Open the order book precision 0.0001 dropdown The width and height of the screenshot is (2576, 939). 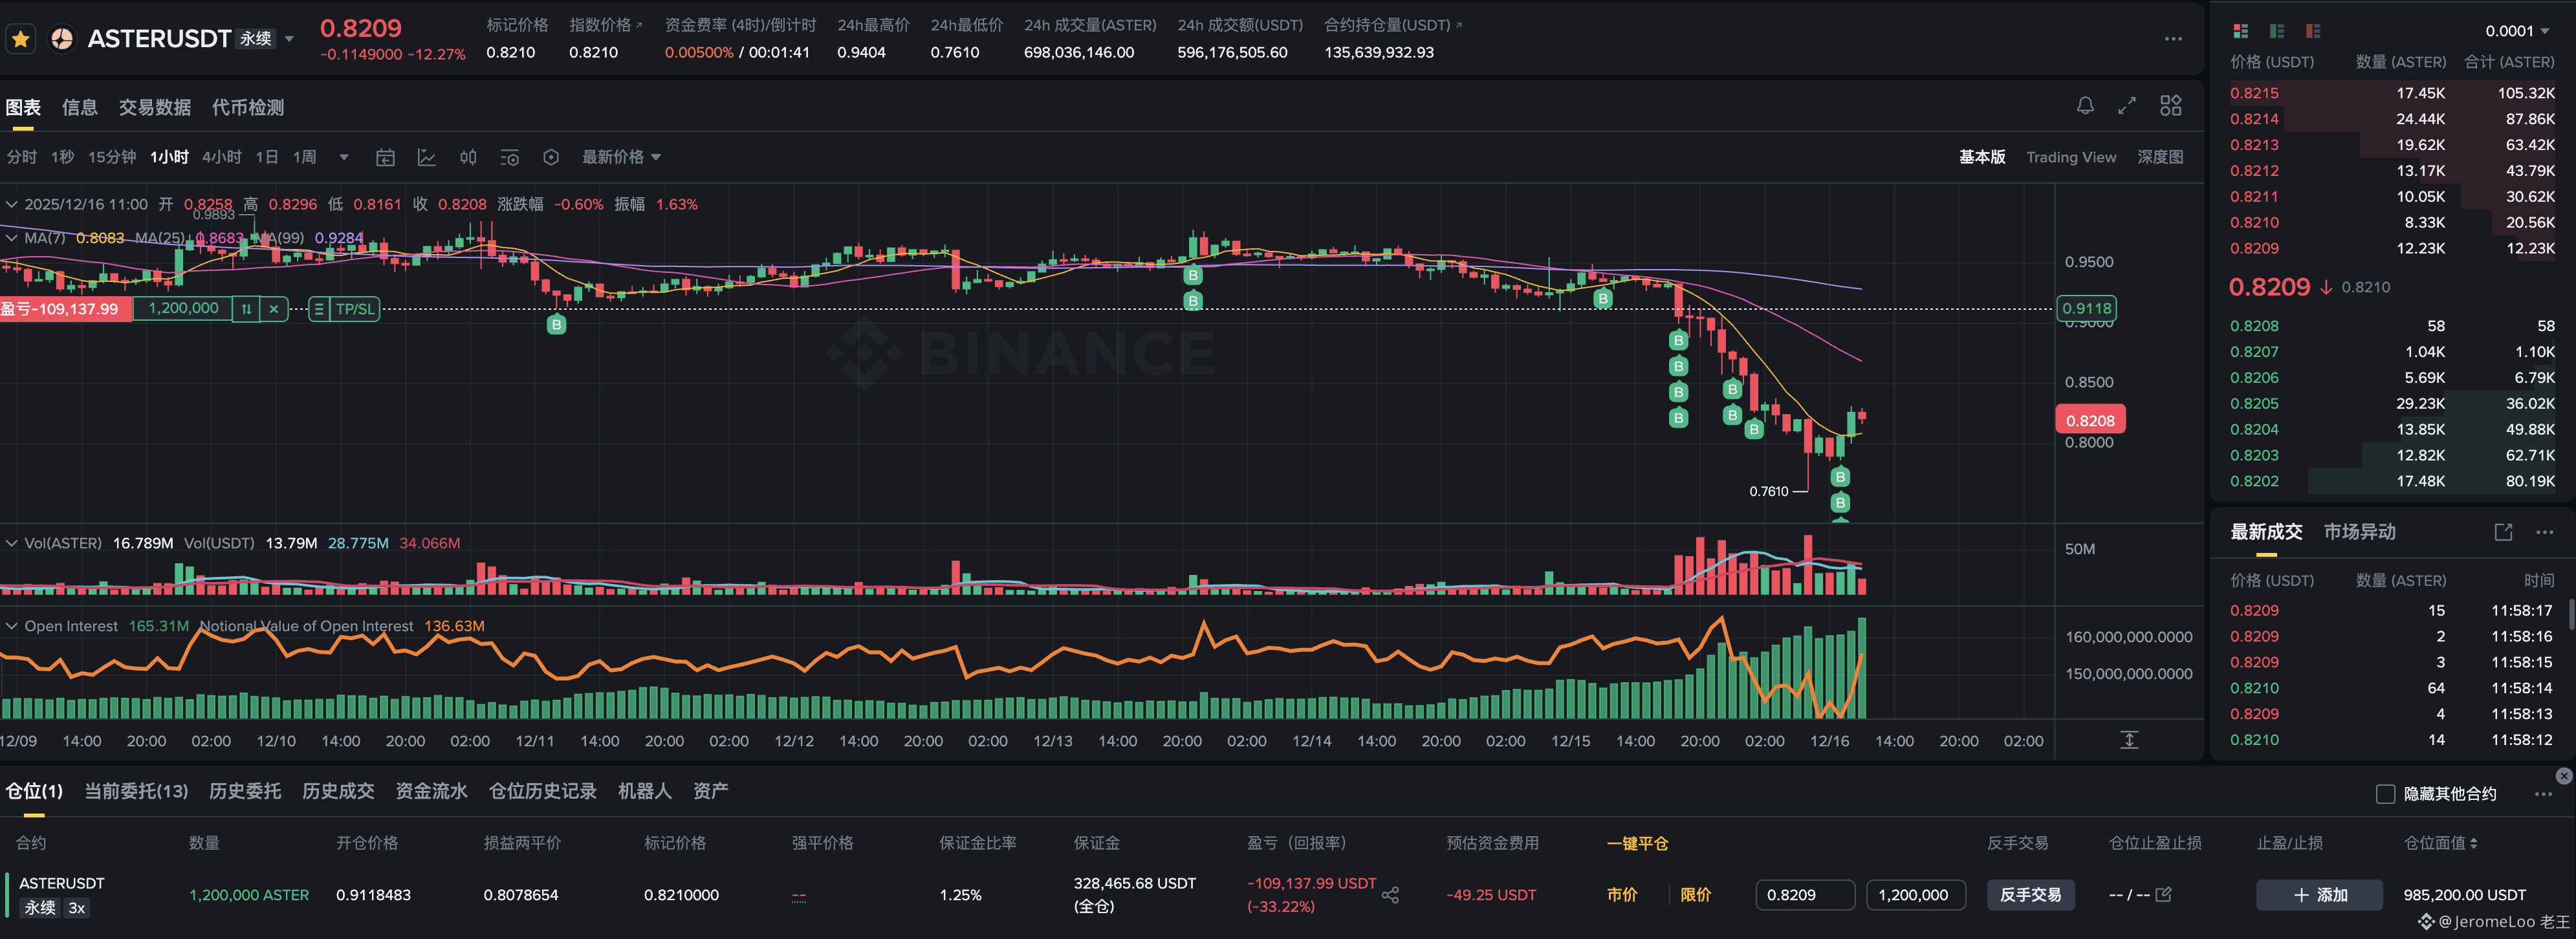pyautogui.click(x=2517, y=31)
